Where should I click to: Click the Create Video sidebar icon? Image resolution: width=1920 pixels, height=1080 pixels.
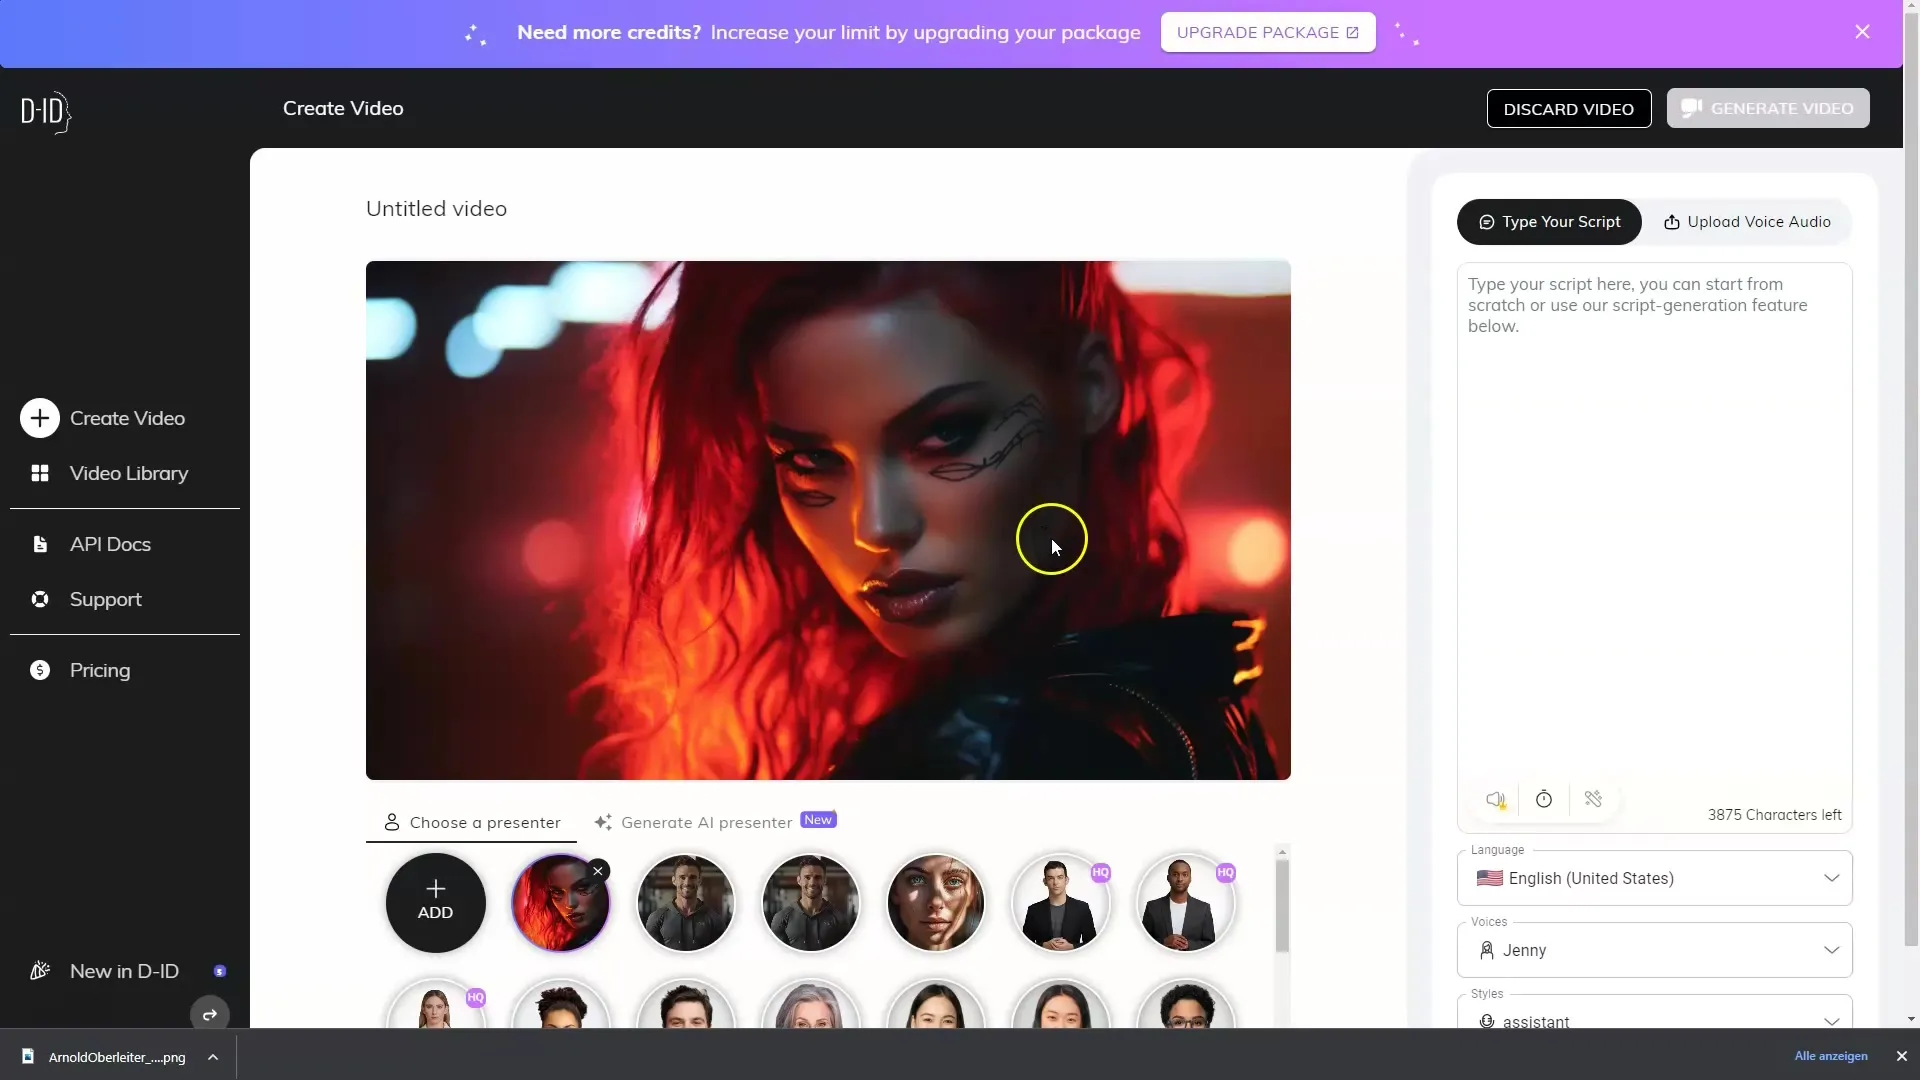point(38,417)
